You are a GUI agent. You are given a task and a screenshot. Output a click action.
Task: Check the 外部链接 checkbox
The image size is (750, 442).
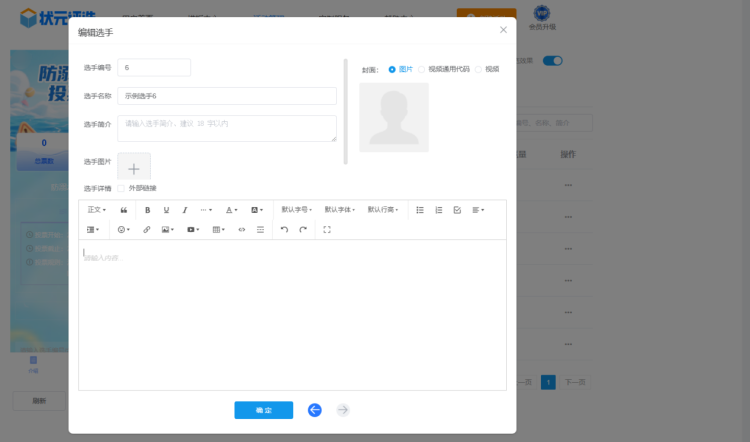pyautogui.click(x=121, y=188)
